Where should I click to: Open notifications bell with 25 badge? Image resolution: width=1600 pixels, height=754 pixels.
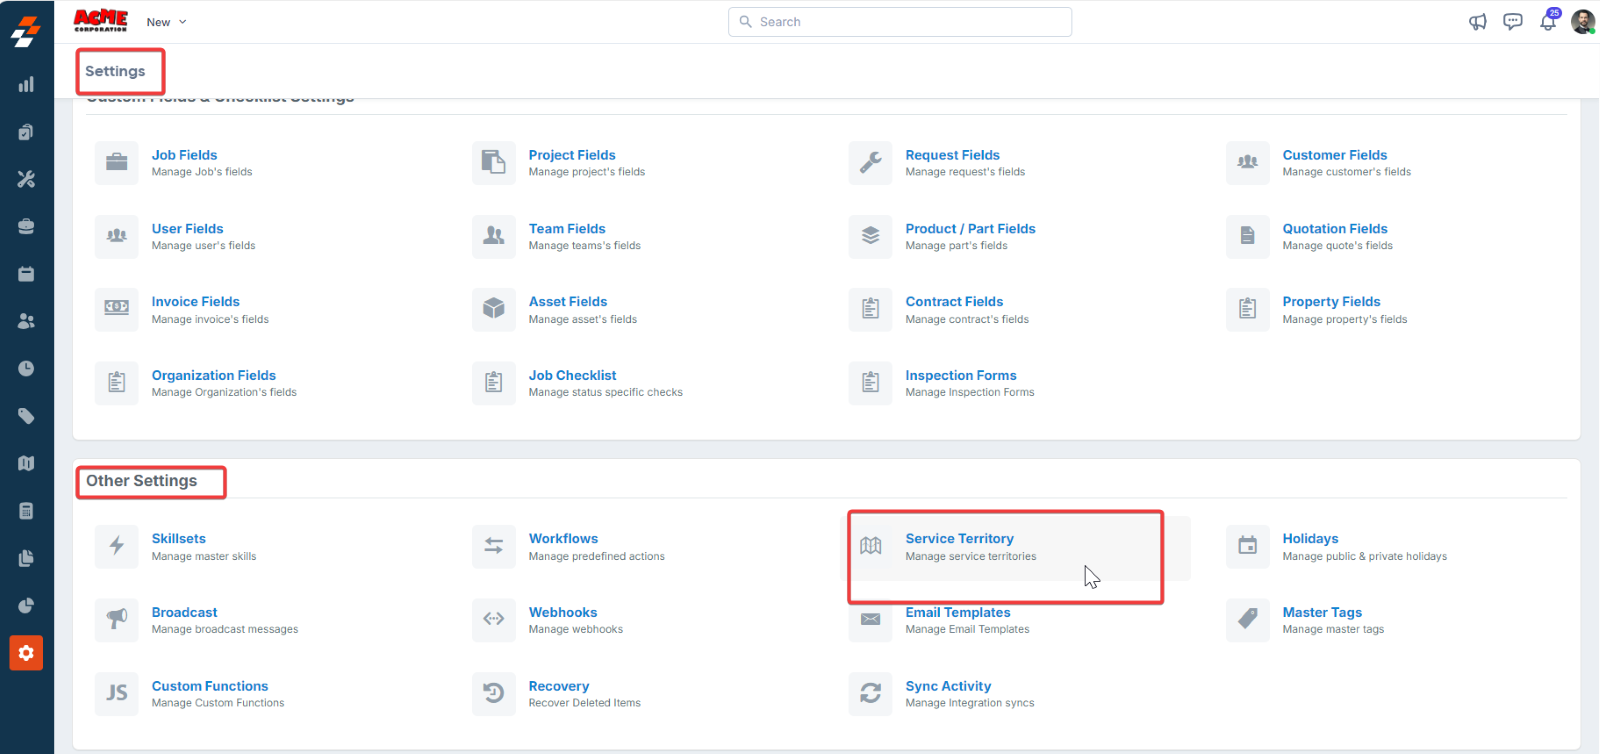[x=1547, y=22]
